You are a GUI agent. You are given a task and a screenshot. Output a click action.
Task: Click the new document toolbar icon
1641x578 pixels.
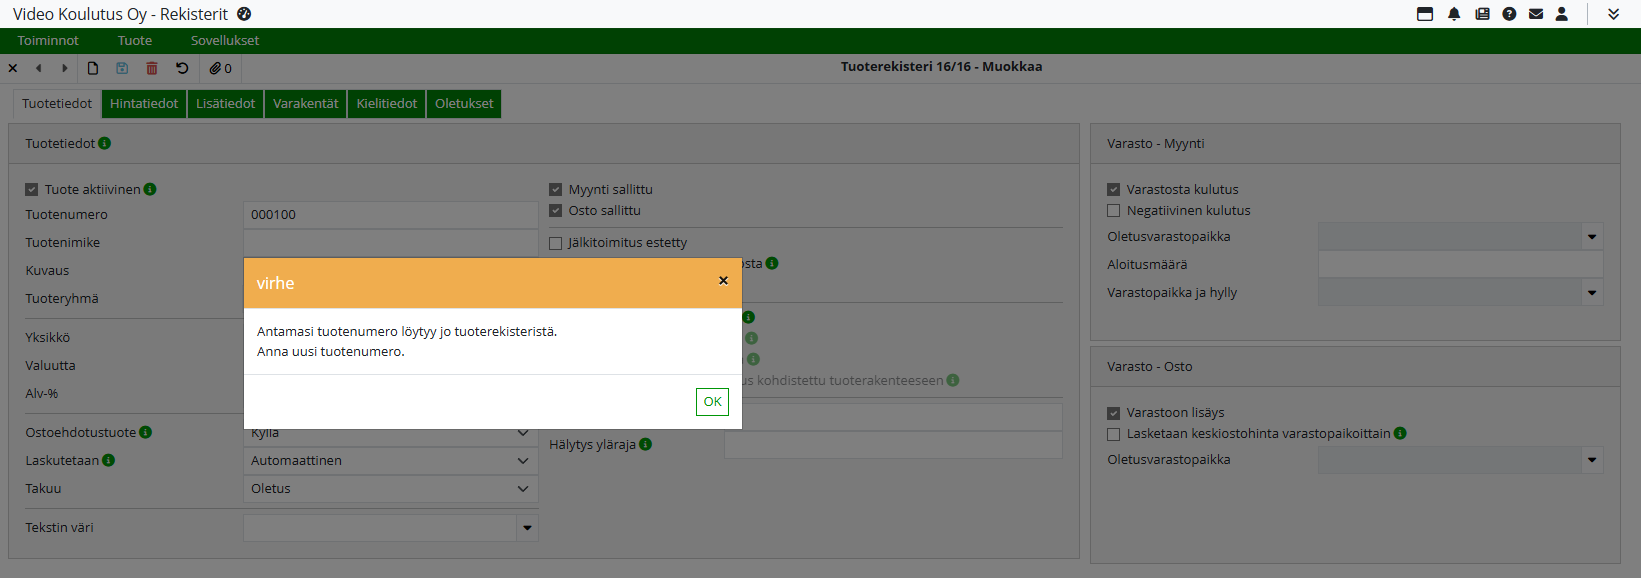(x=93, y=68)
